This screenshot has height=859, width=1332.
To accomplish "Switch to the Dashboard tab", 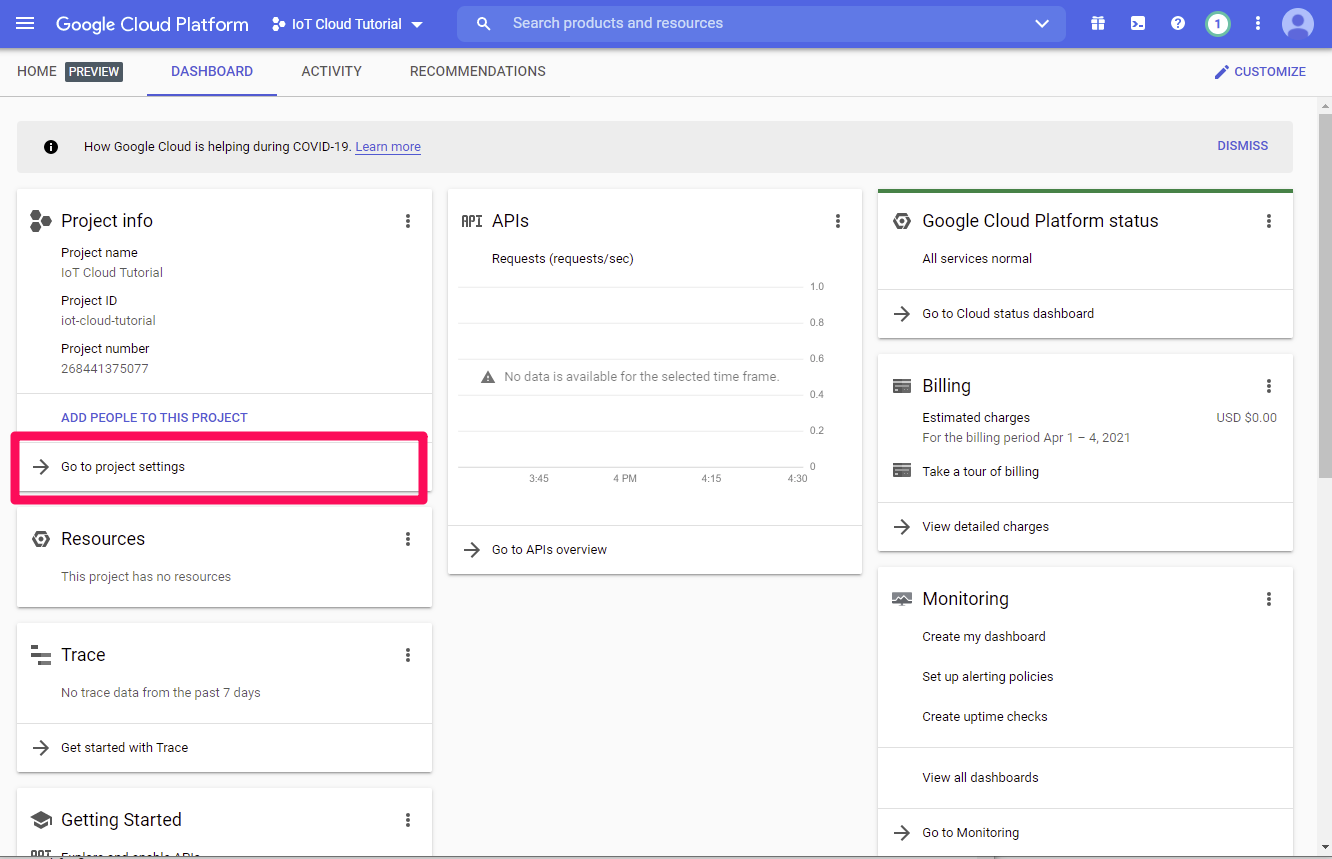I will click(x=212, y=72).
